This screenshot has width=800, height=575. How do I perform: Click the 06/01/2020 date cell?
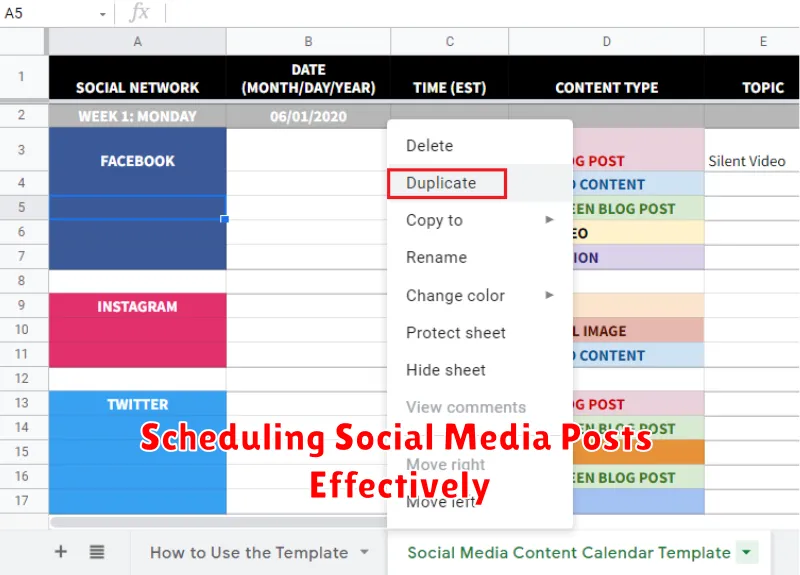[x=308, y=116]
